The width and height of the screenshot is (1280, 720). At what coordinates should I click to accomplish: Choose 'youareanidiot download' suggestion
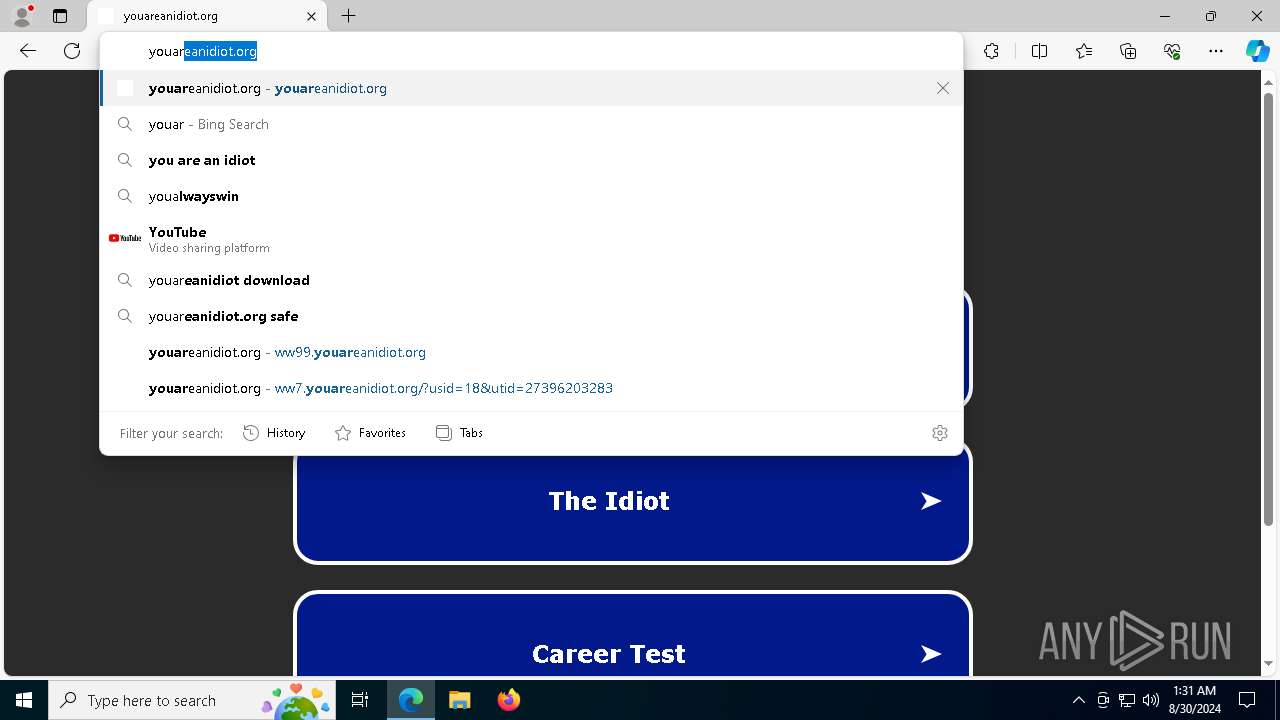click(531, 280)
